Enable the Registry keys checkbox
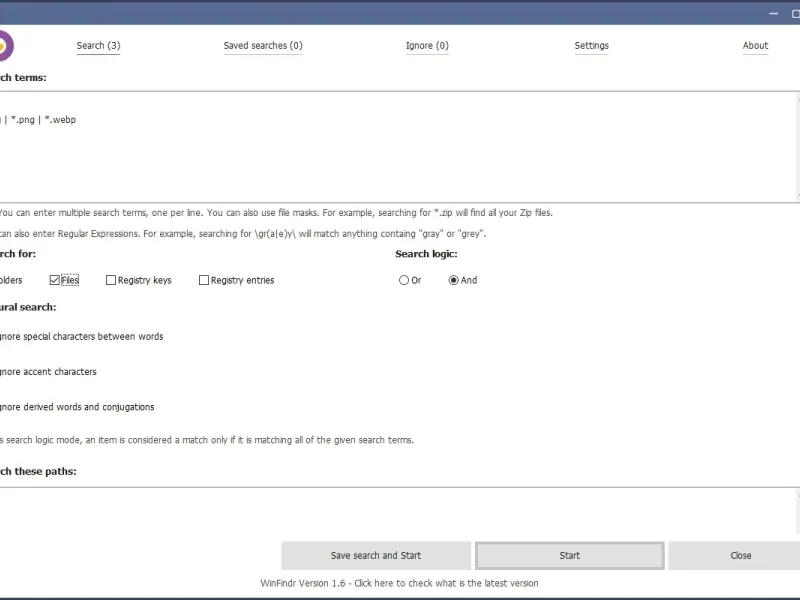This screenshot has height=600, width=800. (x=111, y=280)
